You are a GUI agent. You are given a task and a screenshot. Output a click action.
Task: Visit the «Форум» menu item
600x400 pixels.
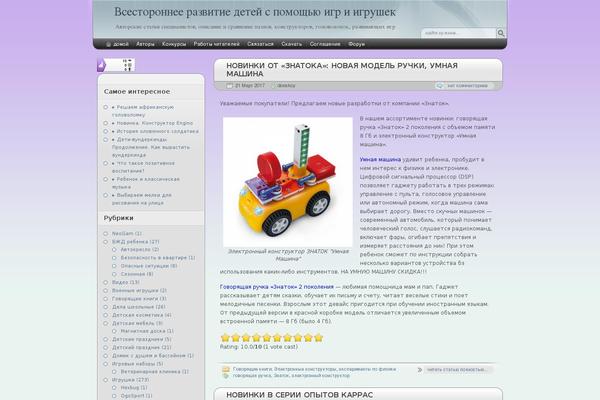[x=356, y=44]
